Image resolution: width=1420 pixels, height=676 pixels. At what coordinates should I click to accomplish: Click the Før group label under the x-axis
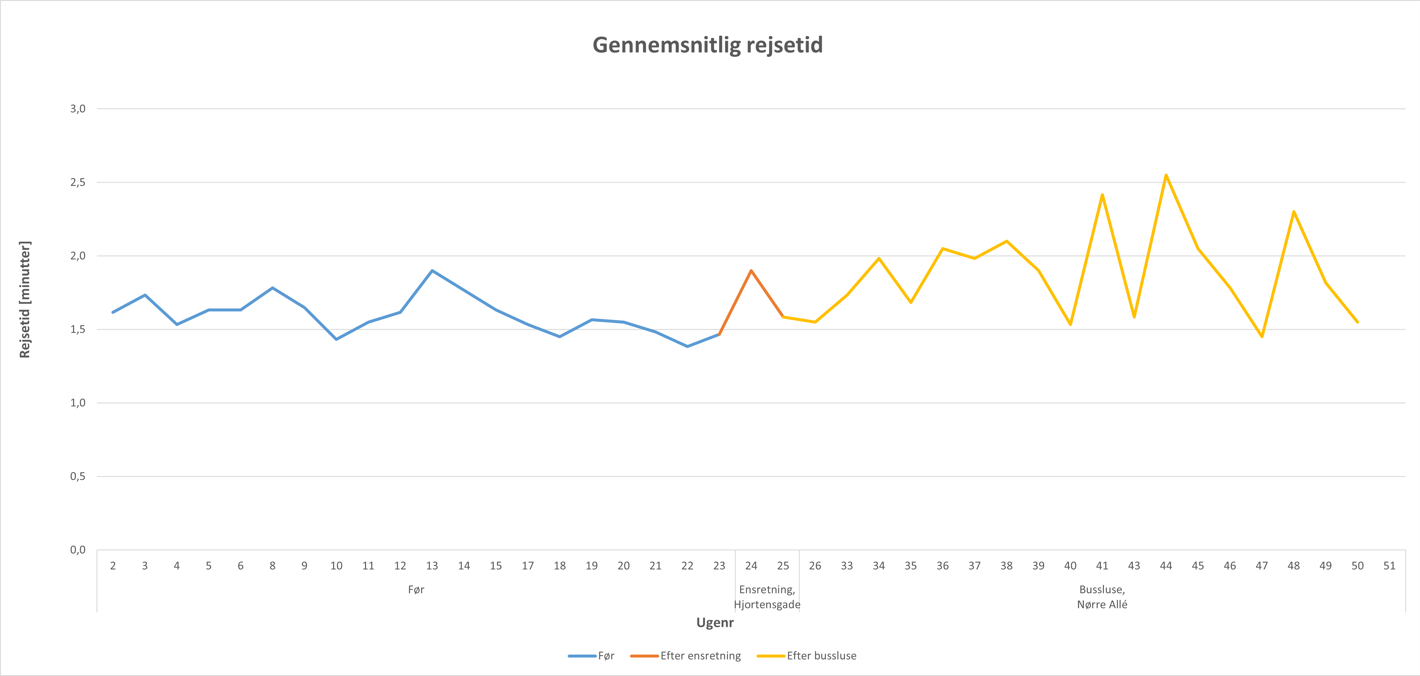pyautogui.click(x=416, y=590)
